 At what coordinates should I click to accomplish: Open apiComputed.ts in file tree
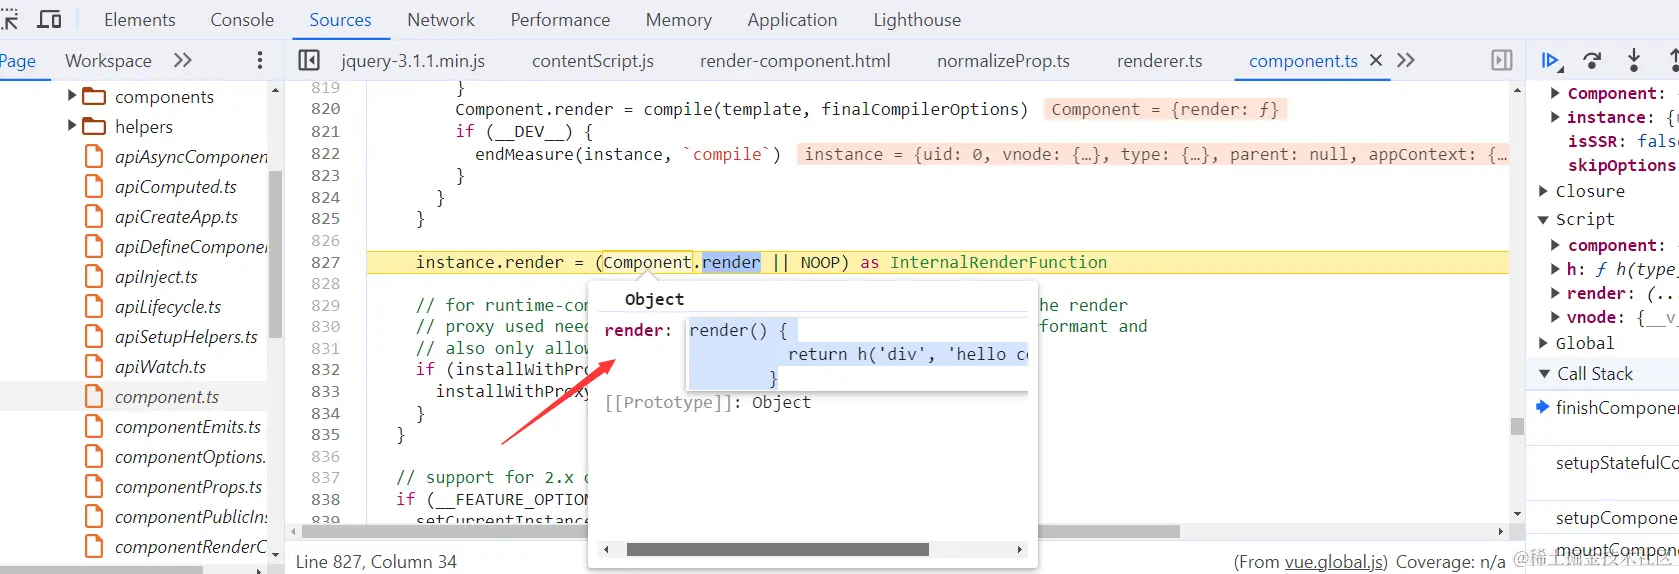coord(176,187)
